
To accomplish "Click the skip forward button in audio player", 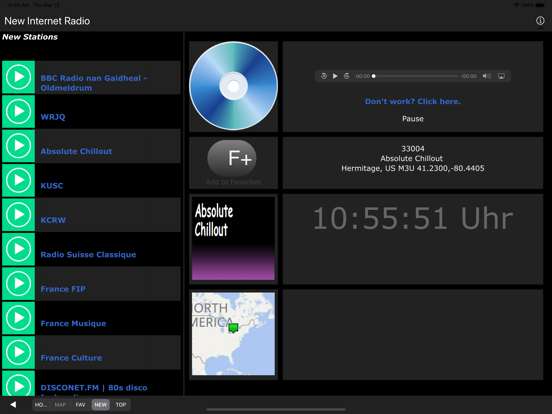I will [347, 76].
